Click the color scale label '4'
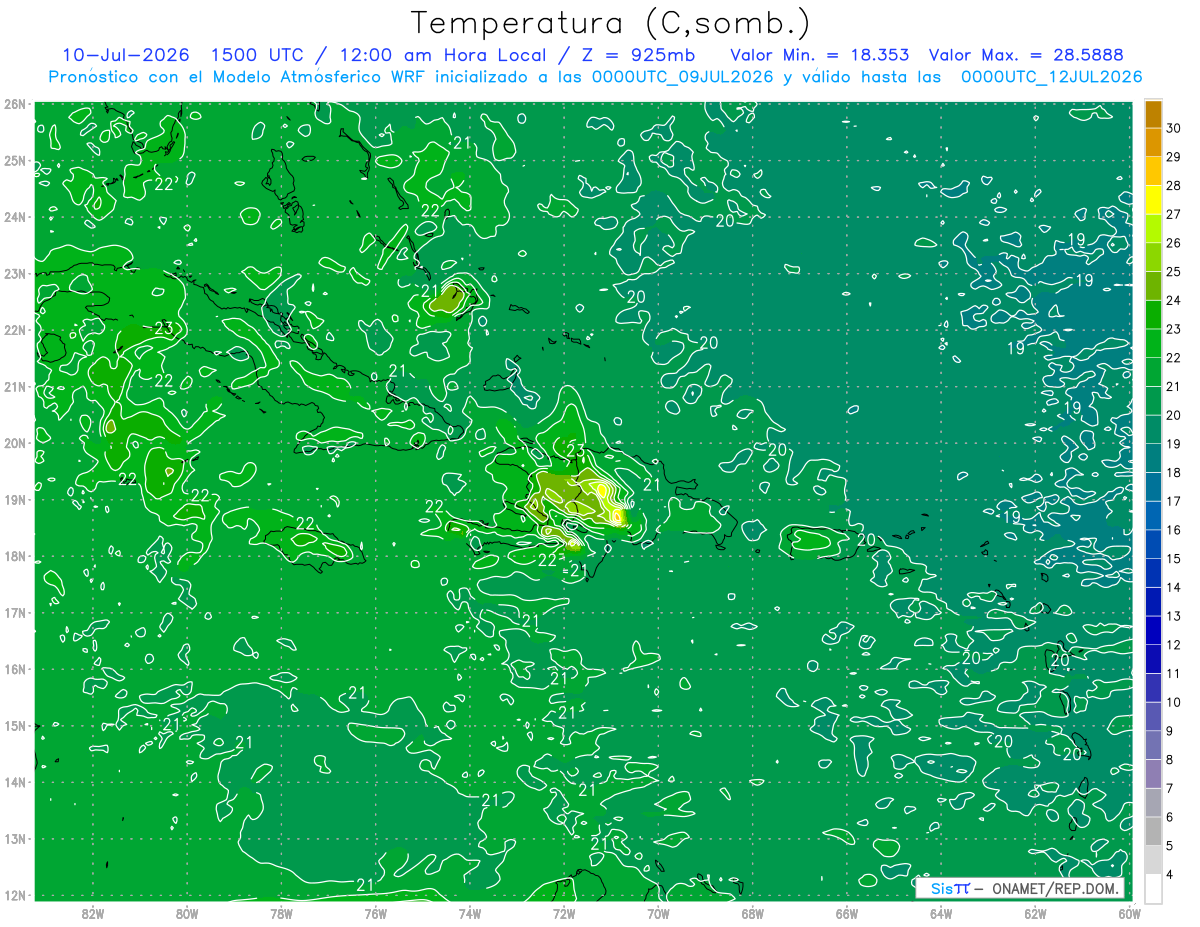 pos(1170,875)
